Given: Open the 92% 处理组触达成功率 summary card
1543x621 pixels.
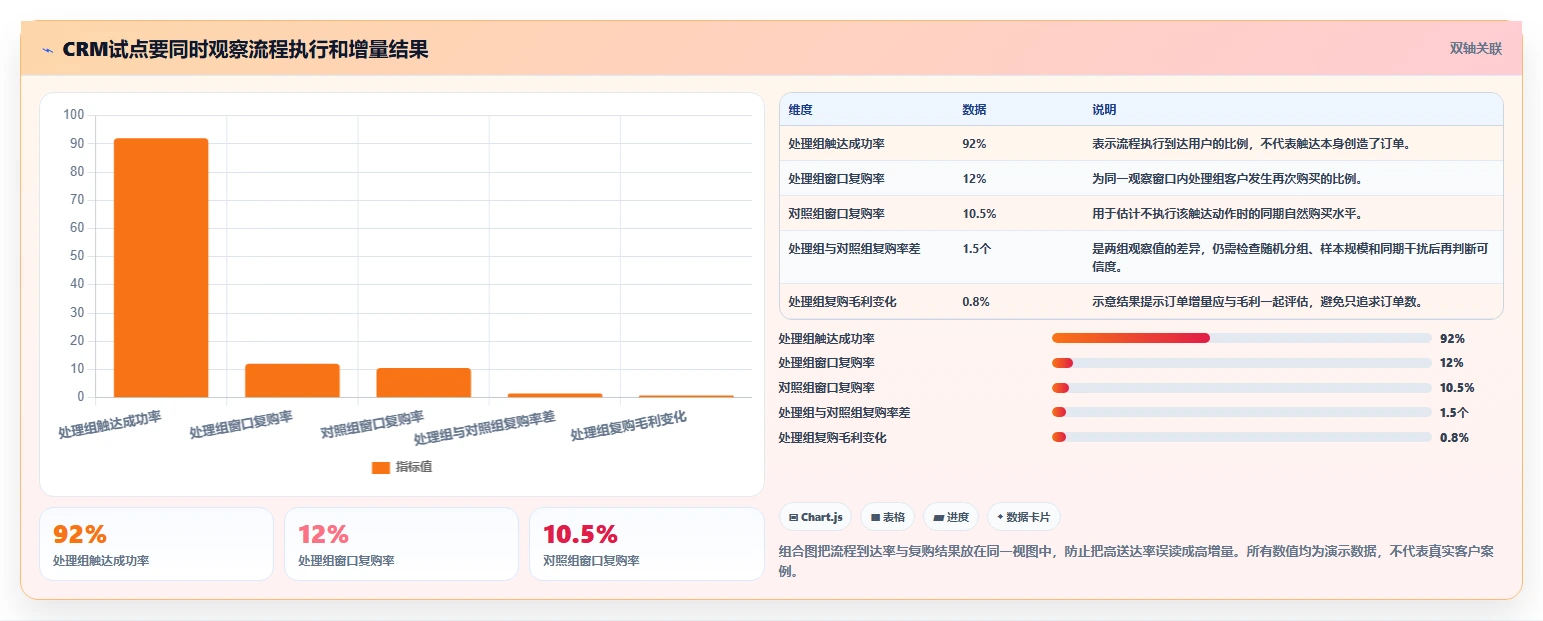Looking at the screenshot, I should click(x=156, y=544).
